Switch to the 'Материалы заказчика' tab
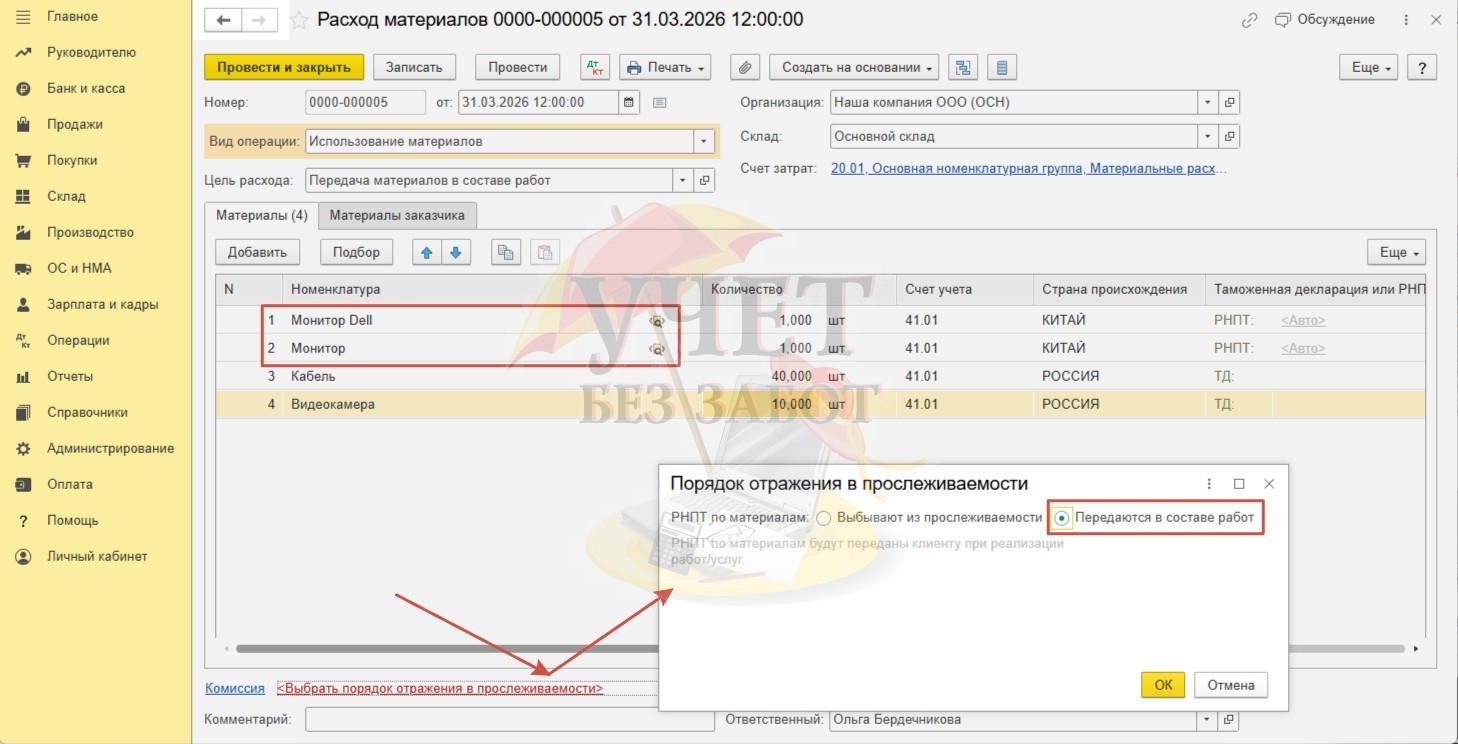The height and width of the screenshot is (744, 1458). tap(397, 215)
